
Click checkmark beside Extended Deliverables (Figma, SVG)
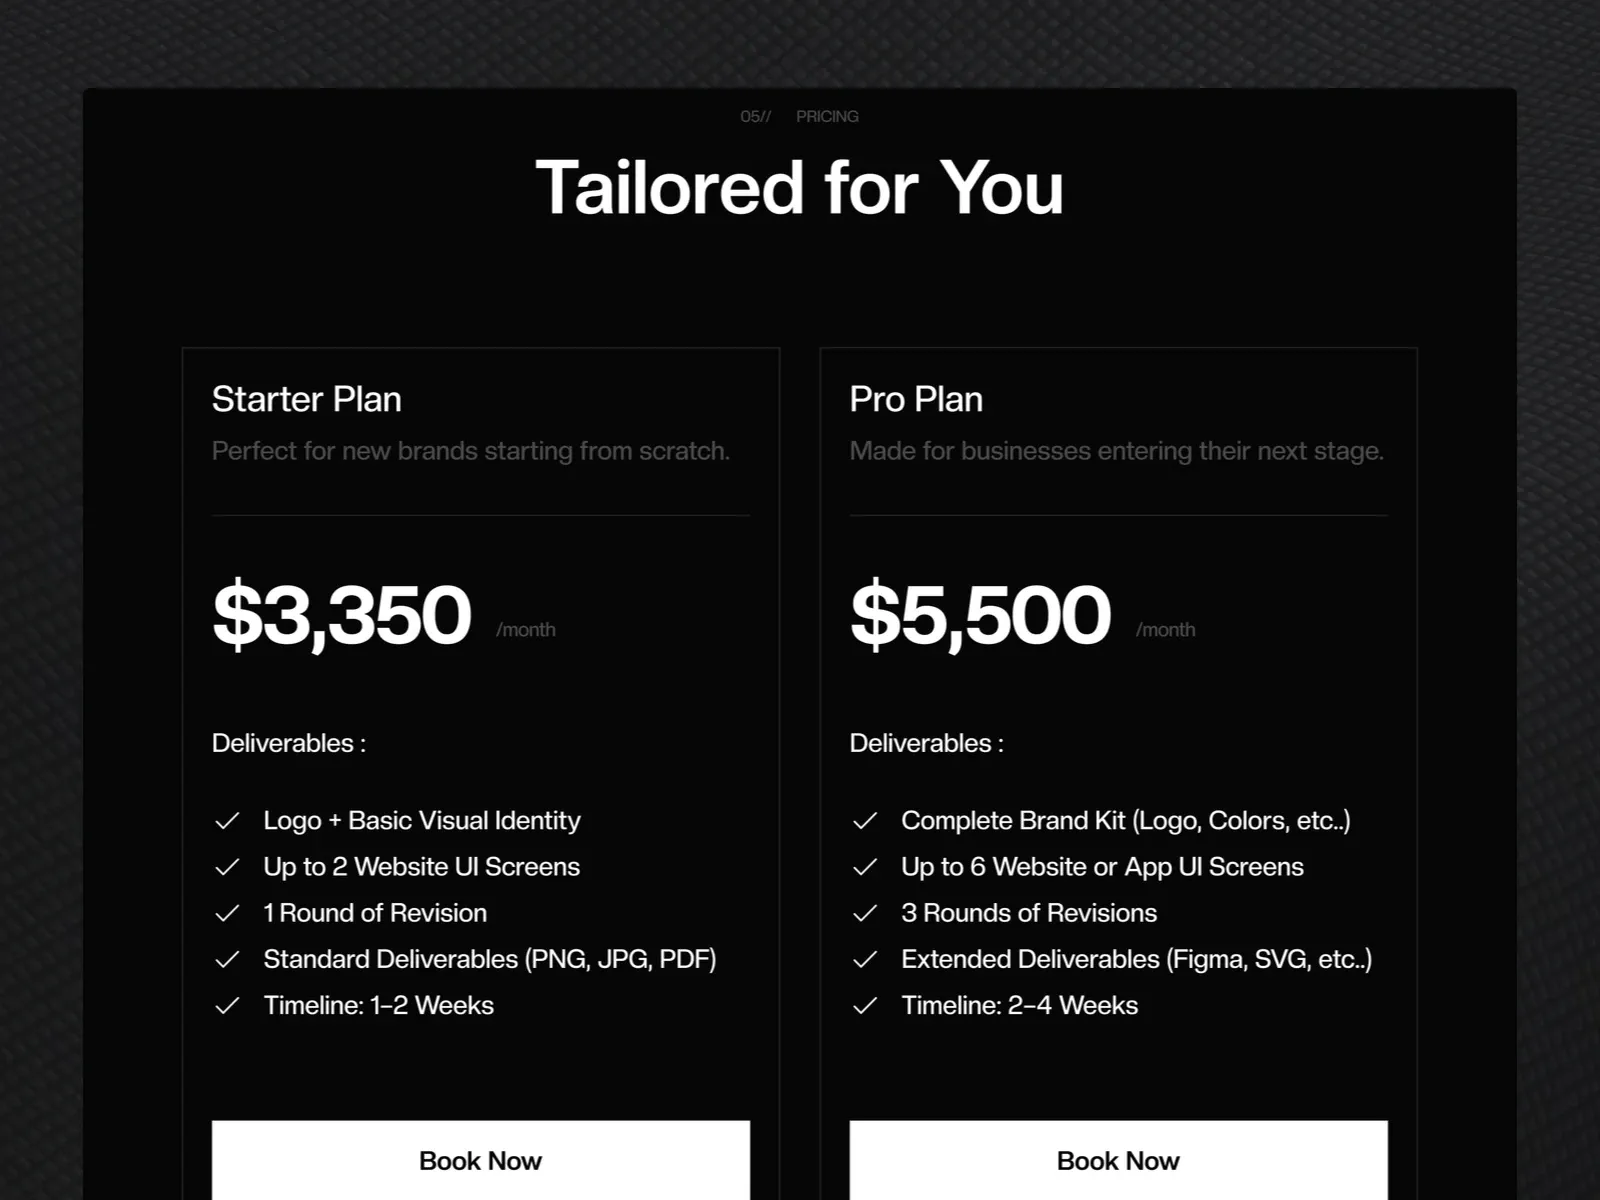tap(865, 959)
